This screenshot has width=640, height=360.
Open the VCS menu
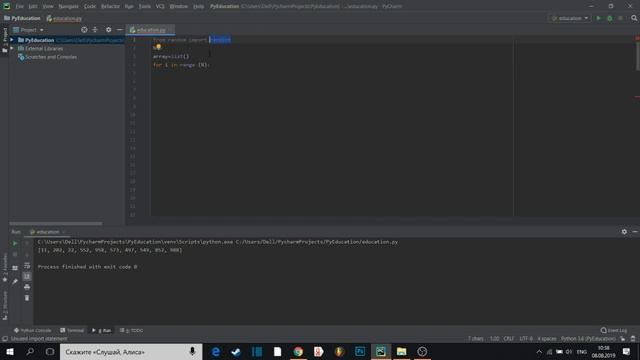coord(160,7)
